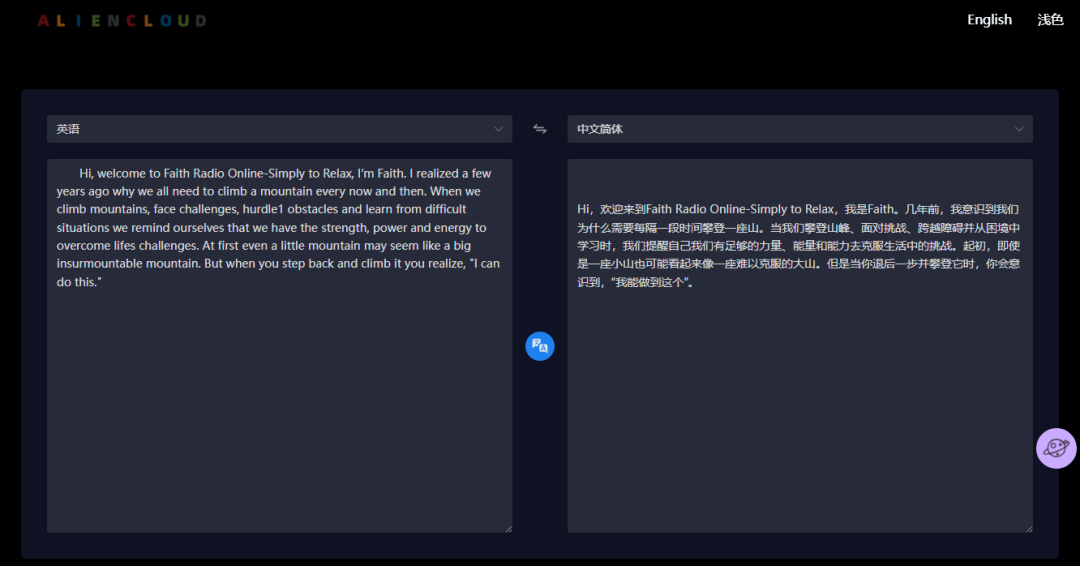The width and height of the screenshot is (1080, 566).
Task: Click the output text area resize handle
Action: [x=1029, y=529]
